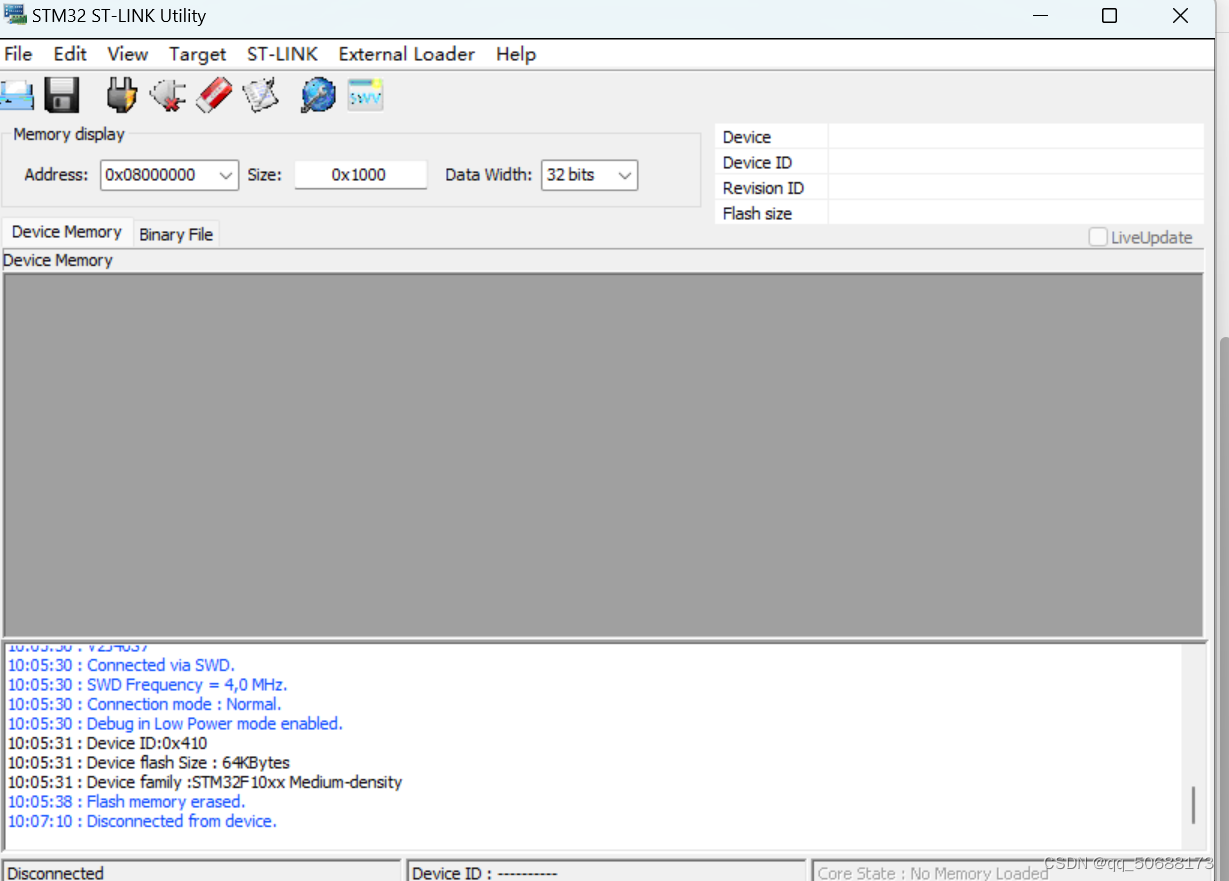The width and height of the screenshot is (1229, 881).
Task: Enable the LiveUpdate checkbox
Action: (x=1097, y=236)
